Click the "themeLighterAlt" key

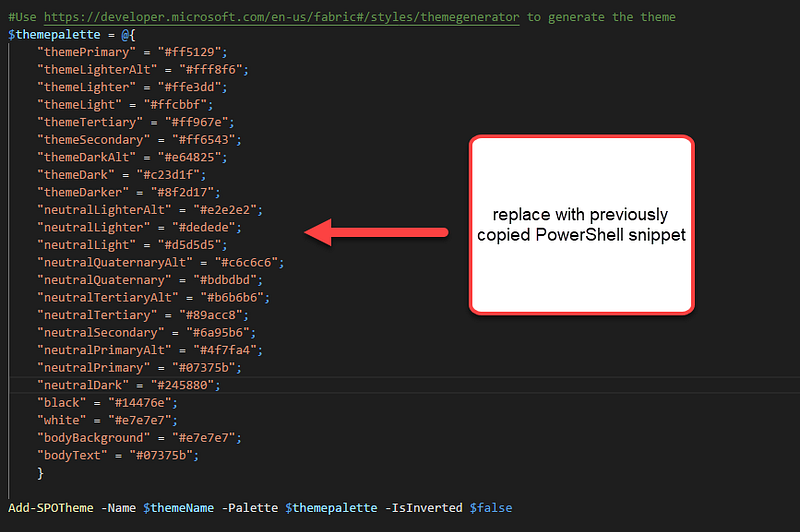click(97, 70)
